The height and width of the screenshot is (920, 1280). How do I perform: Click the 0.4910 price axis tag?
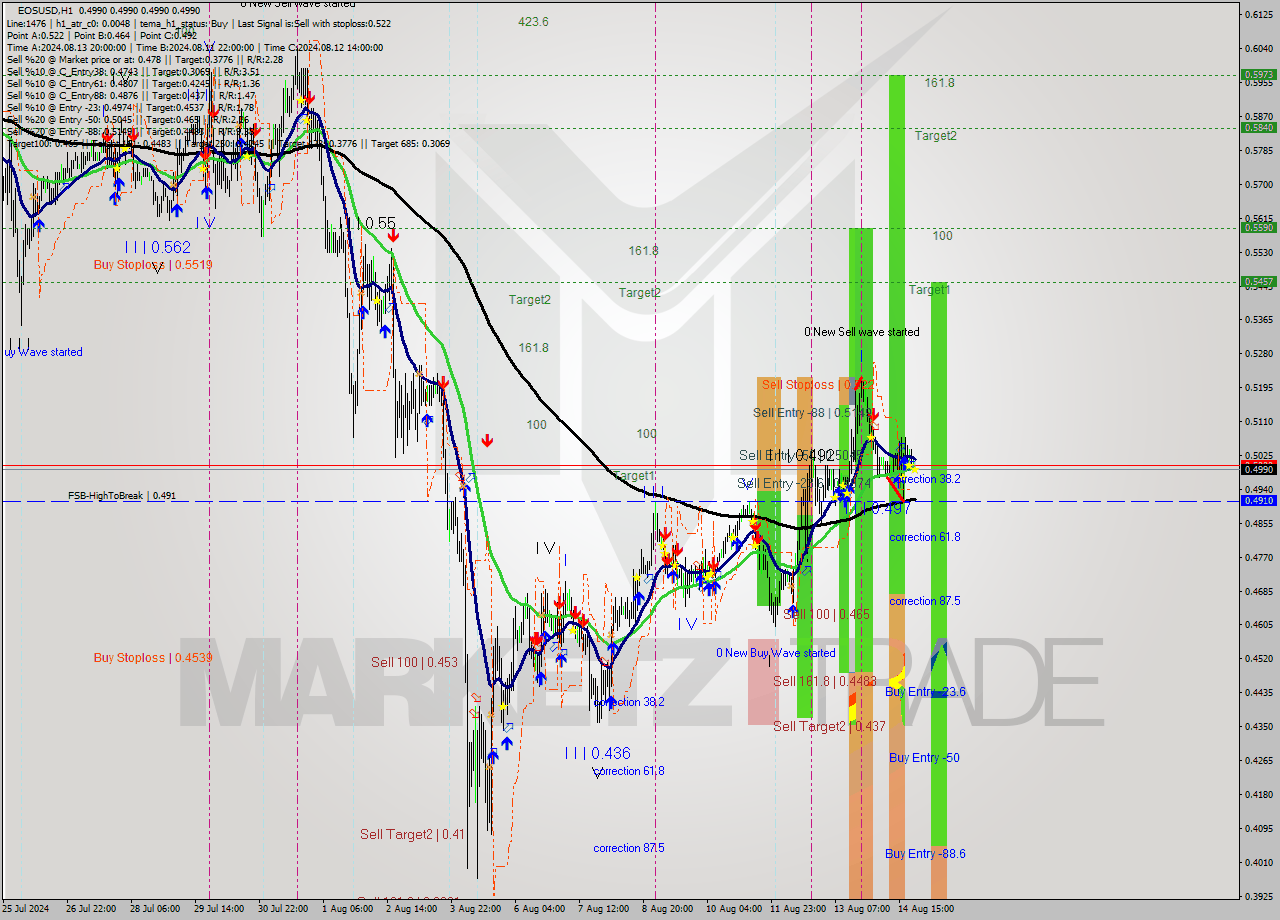click(1258, 500)
